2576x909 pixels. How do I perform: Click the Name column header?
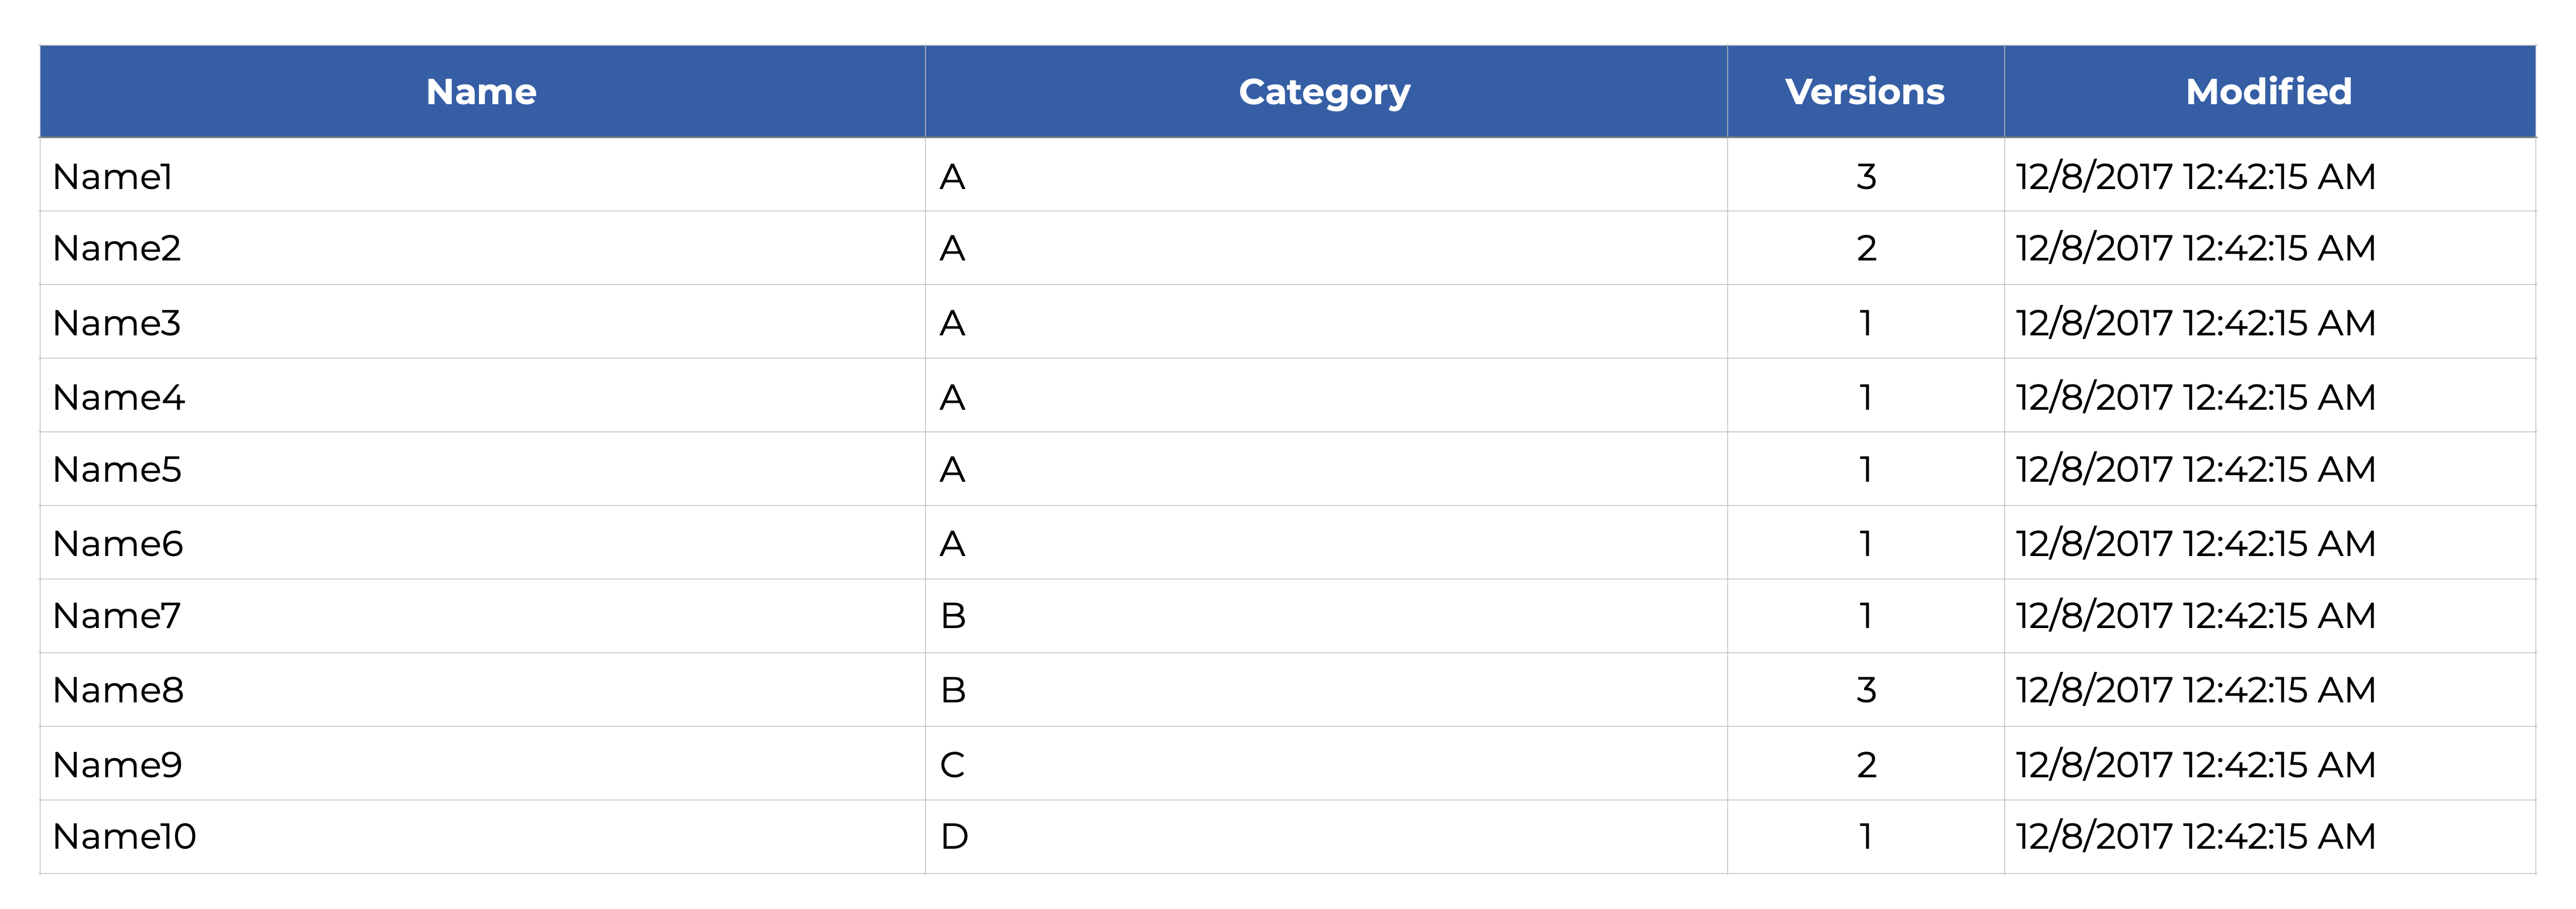click(481, 92)
